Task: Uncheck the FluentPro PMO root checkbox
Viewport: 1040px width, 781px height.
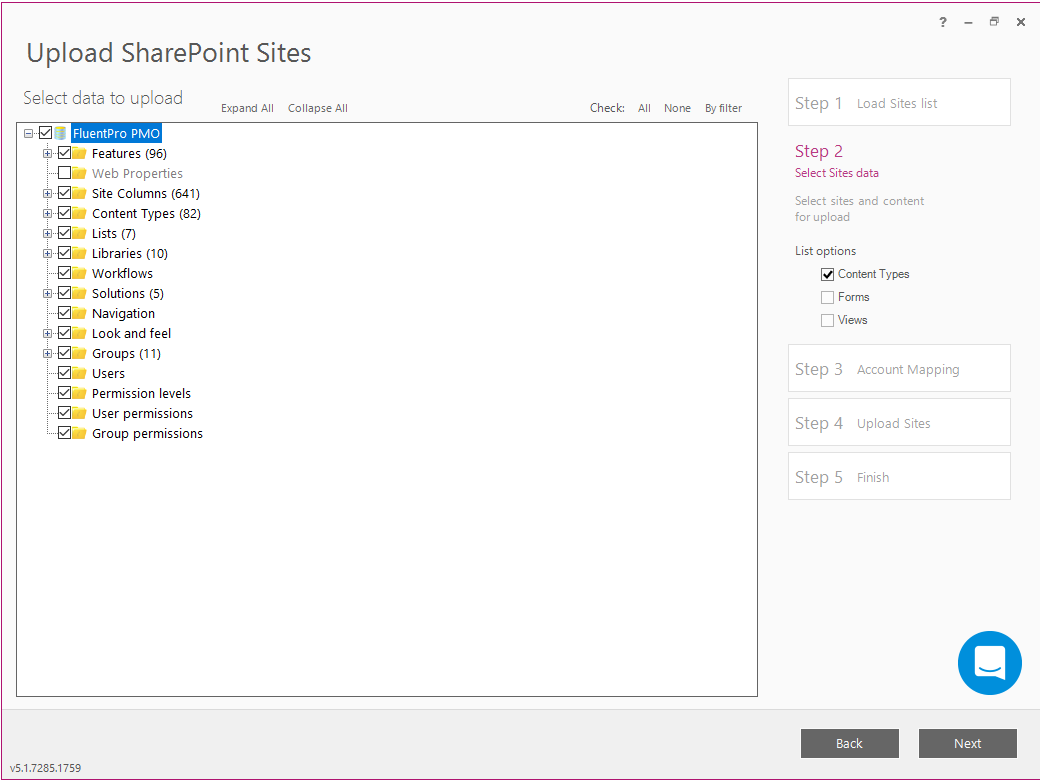Action: [45, 133]
